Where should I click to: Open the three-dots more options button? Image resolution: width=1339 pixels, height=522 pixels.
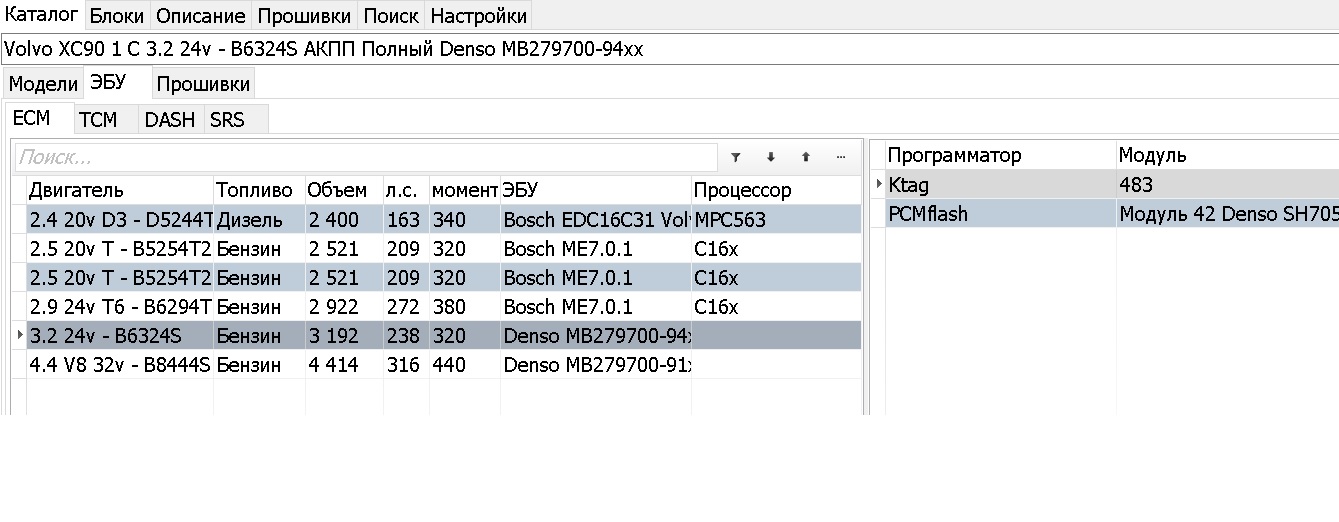click(840, 157)
